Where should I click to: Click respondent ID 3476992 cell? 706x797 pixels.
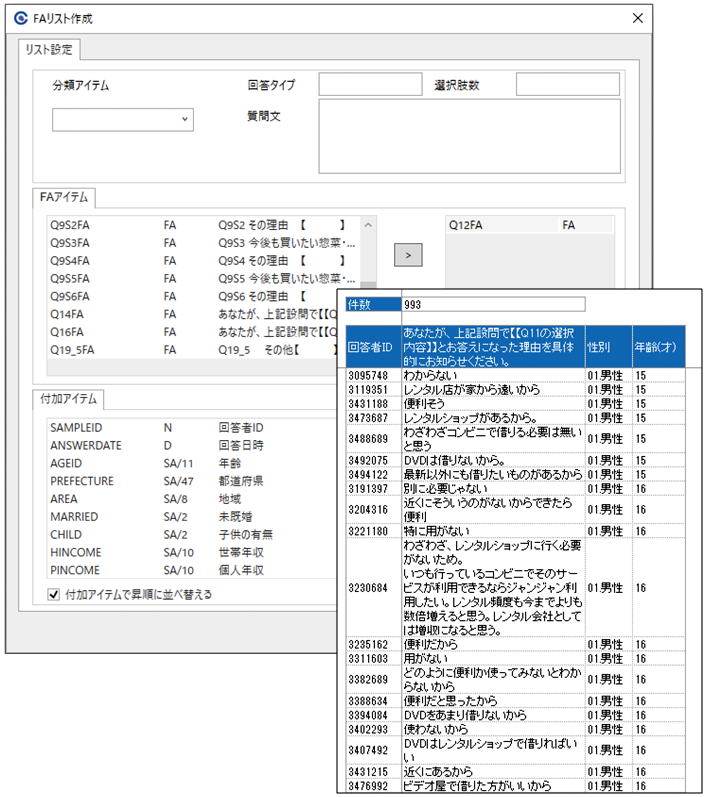click(374, 785)
